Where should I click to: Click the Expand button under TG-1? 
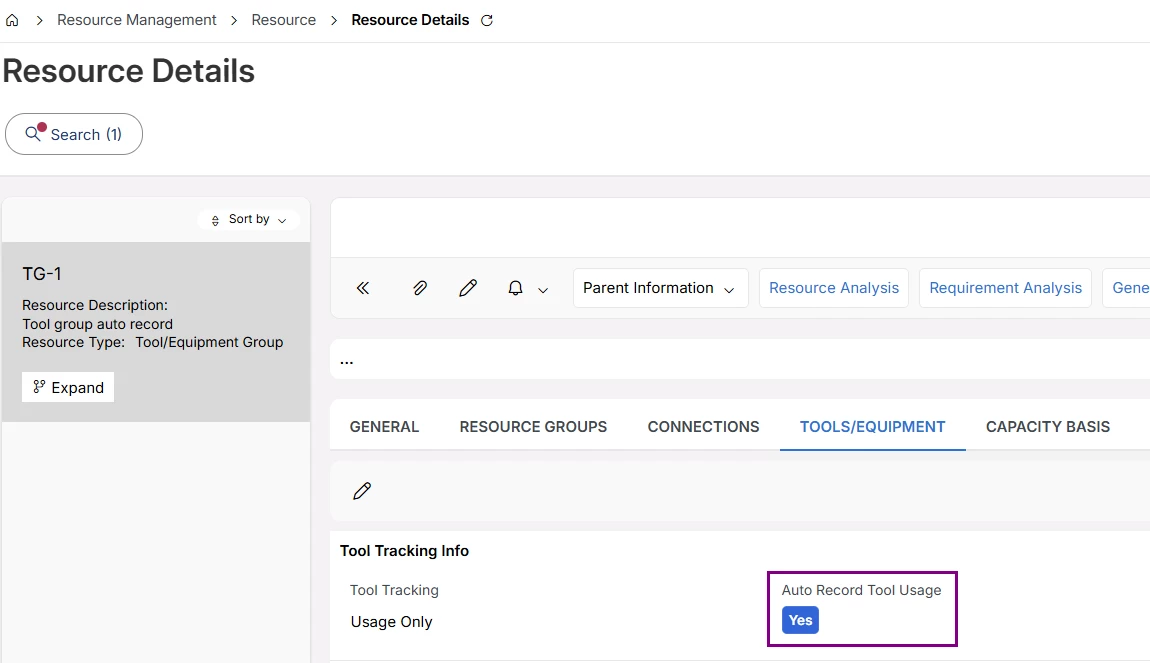coord(68,387)
